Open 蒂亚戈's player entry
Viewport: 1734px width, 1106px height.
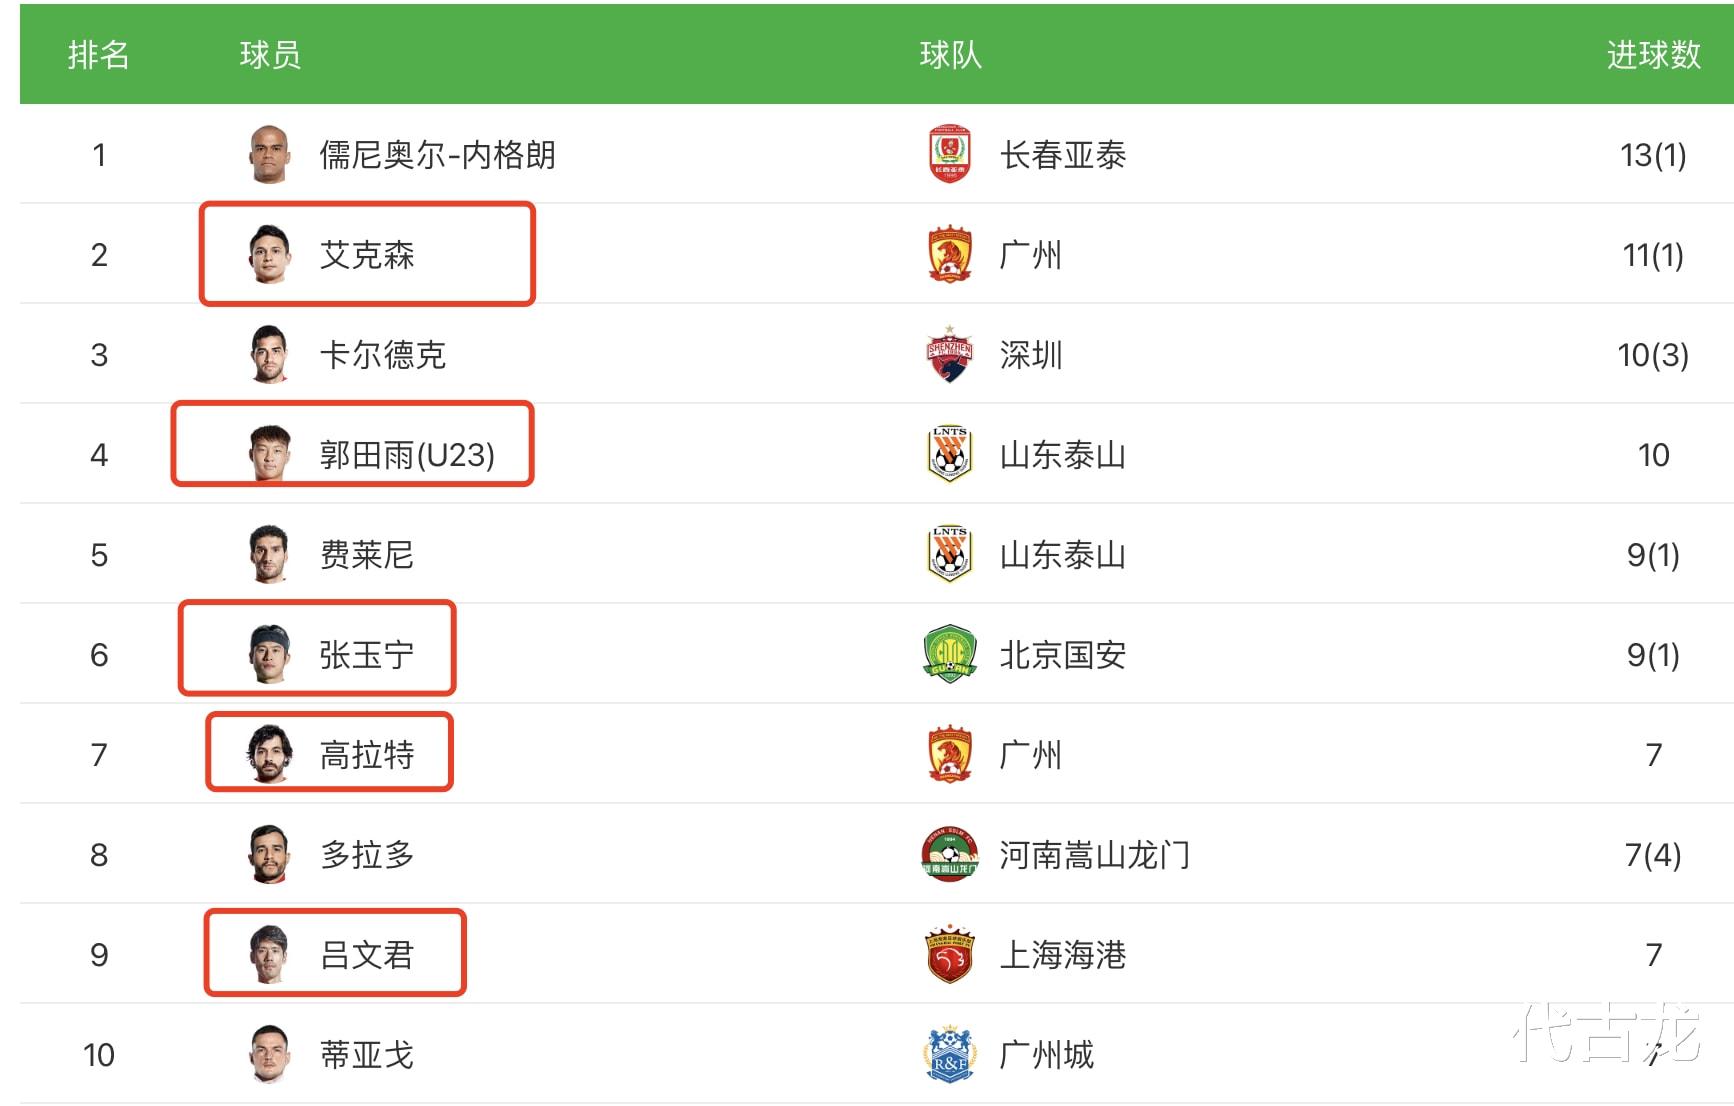point(367,1055)
